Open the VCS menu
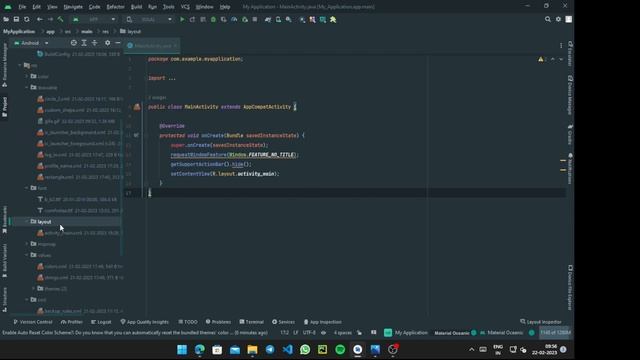640x360 pixels. [185, 7]
